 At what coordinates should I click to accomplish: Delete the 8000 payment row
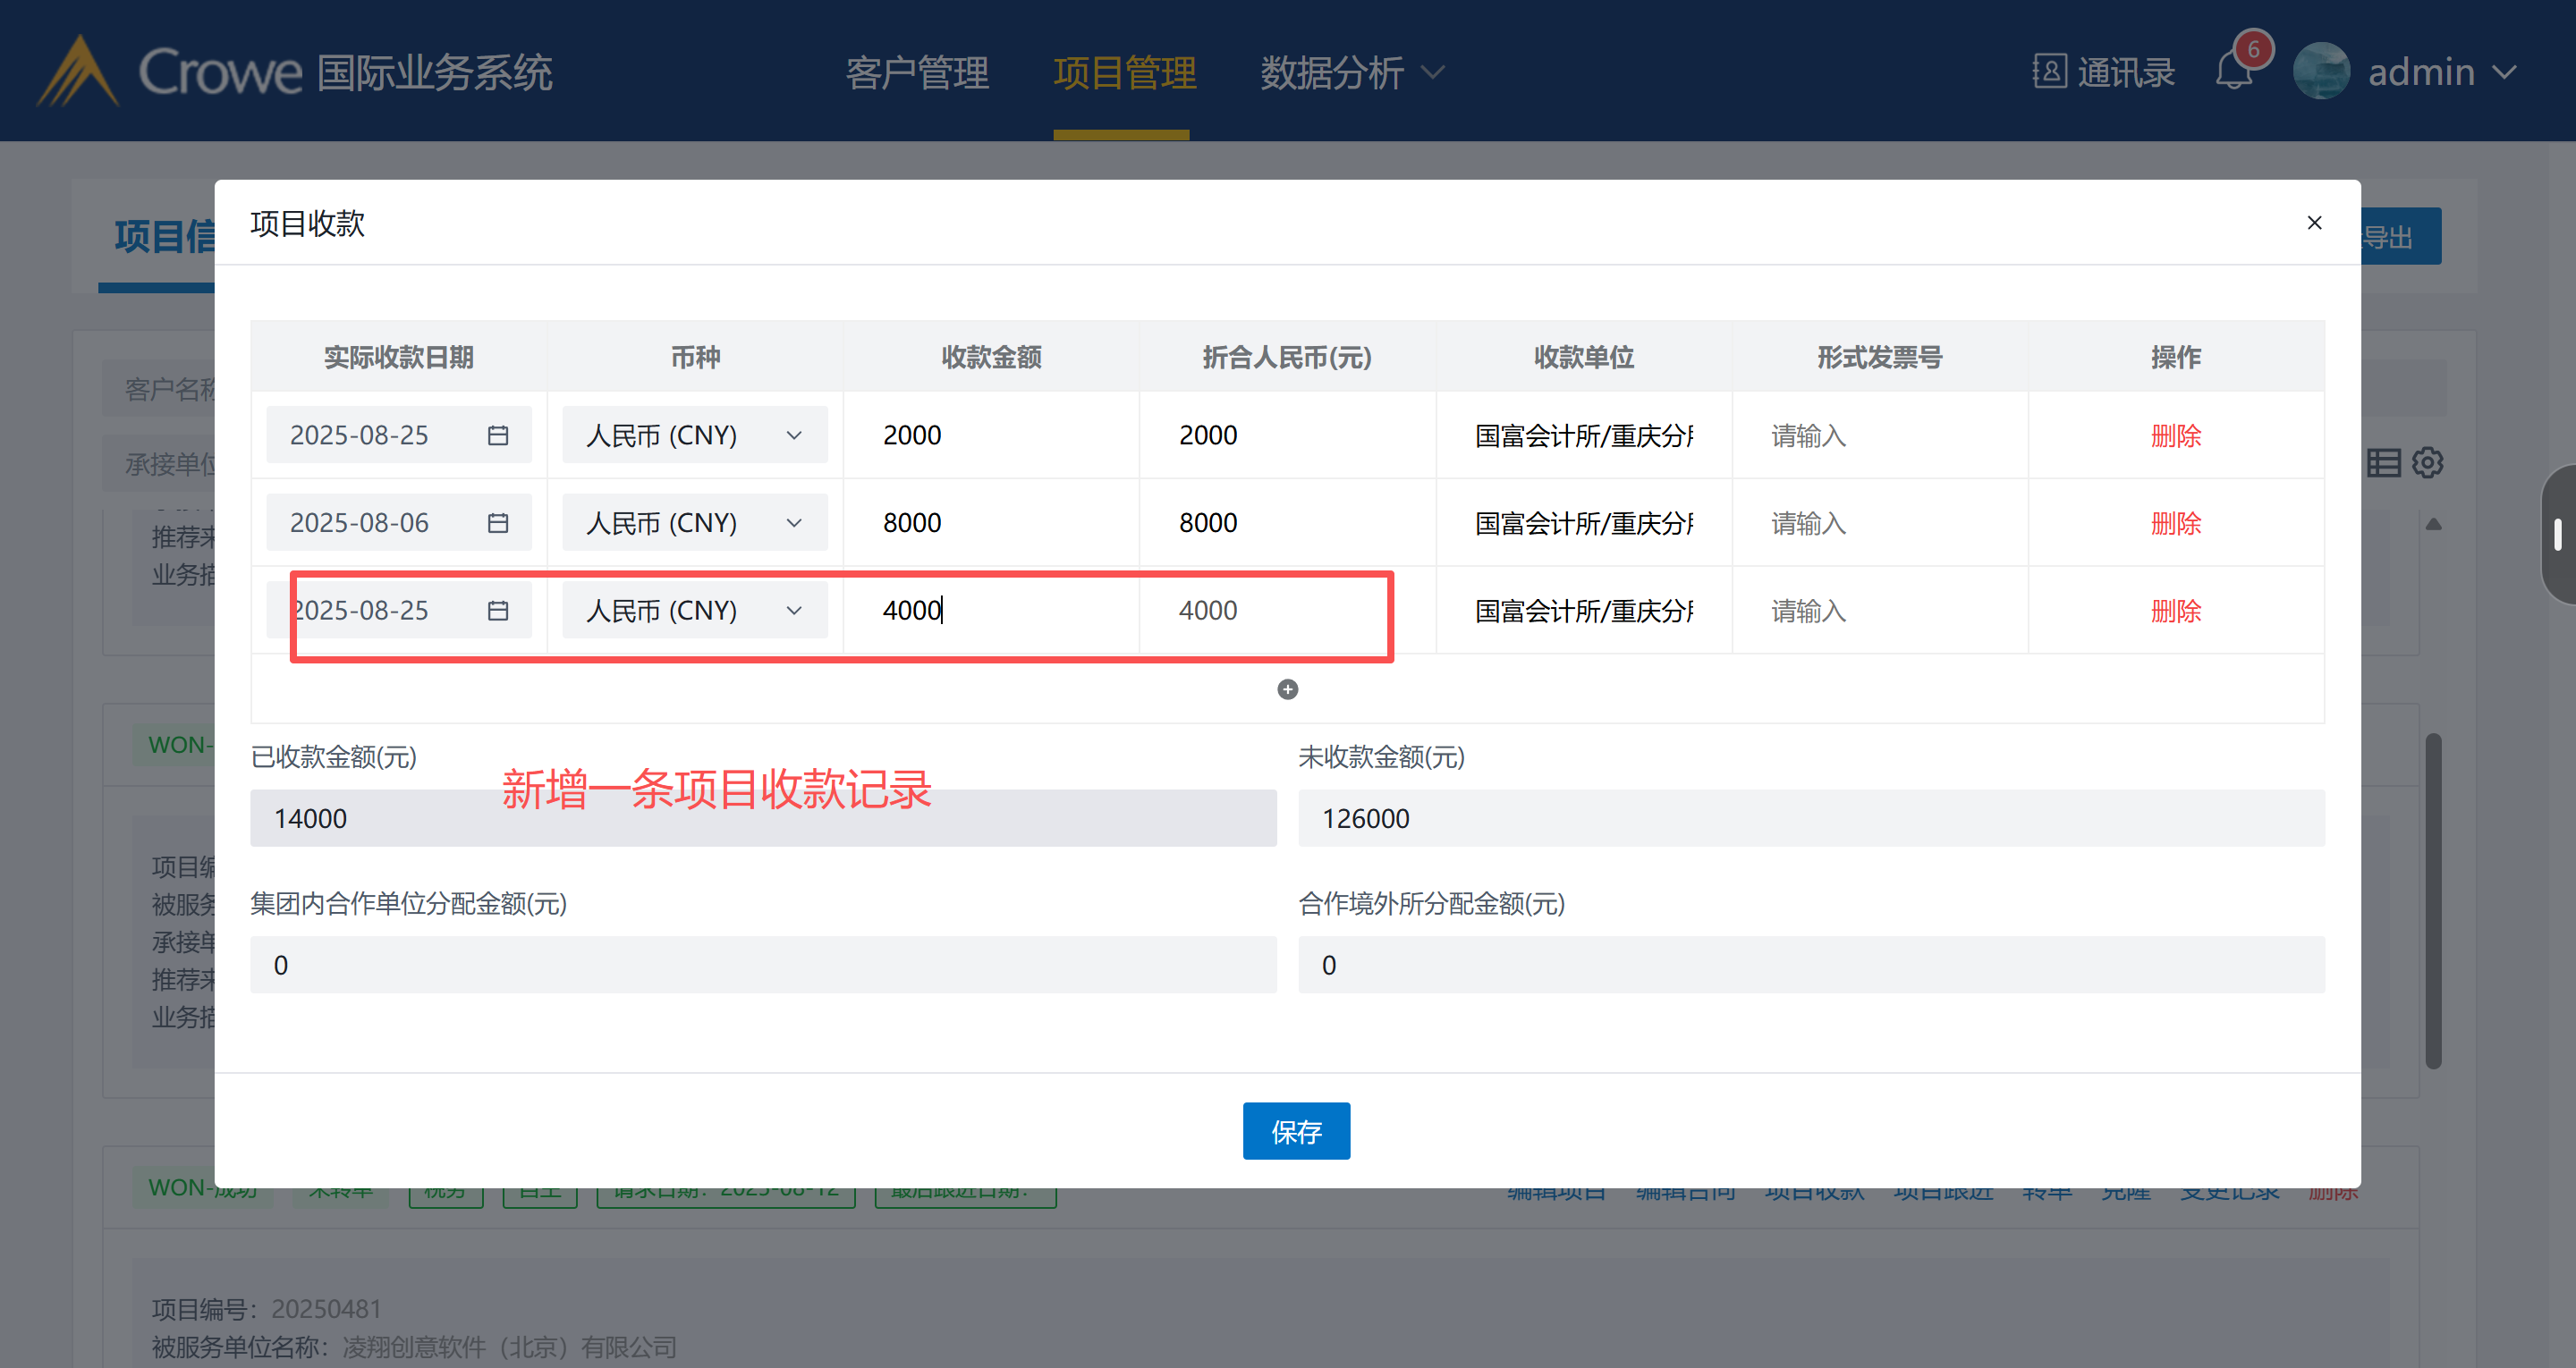coord(2175,523)
